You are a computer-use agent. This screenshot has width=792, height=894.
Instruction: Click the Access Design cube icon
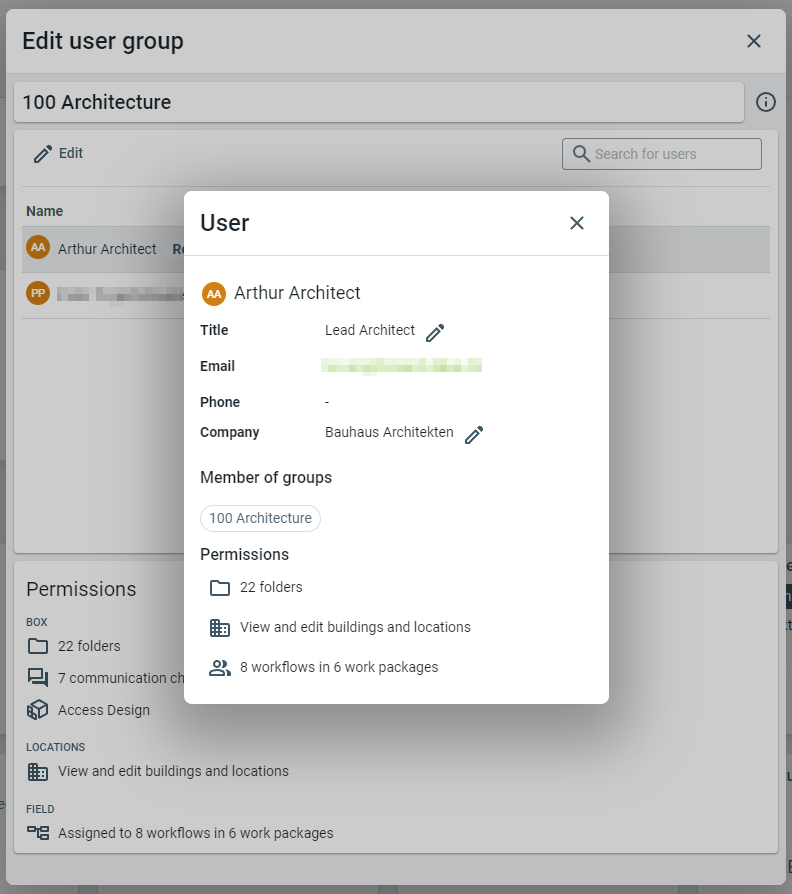38,710
